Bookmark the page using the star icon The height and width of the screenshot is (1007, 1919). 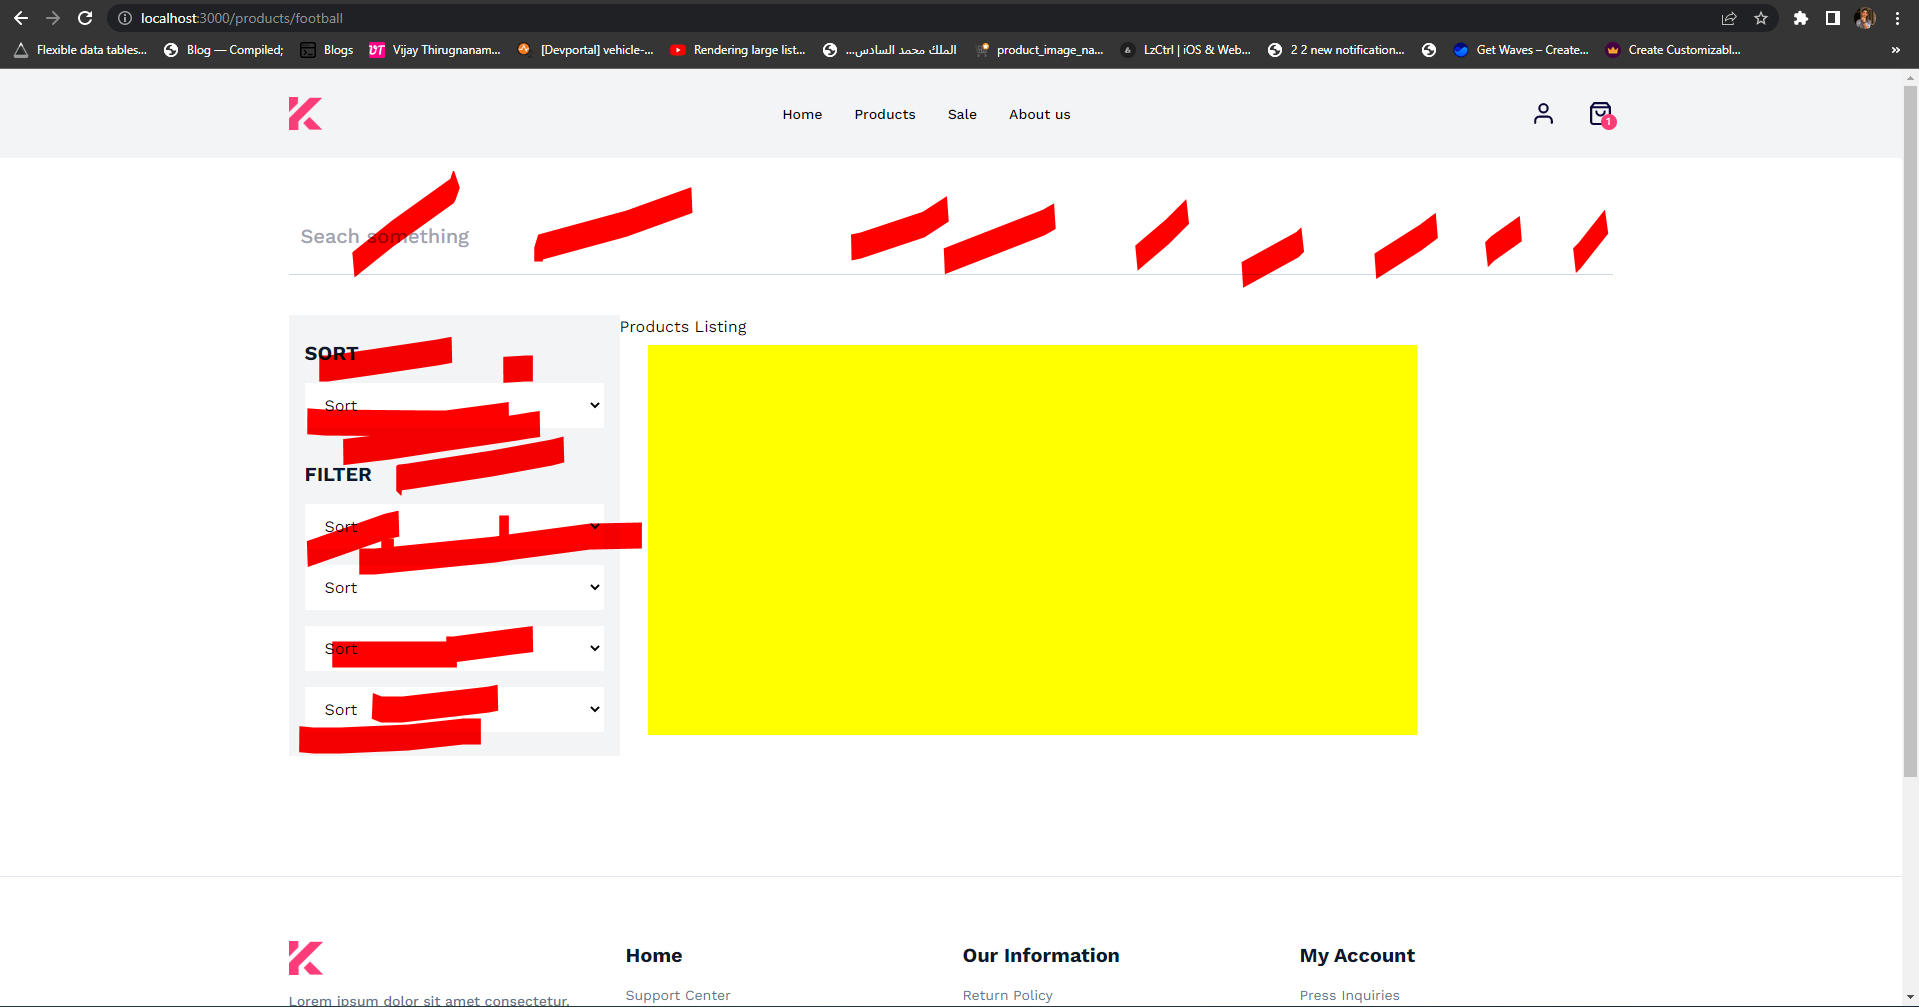[1762, 18]
